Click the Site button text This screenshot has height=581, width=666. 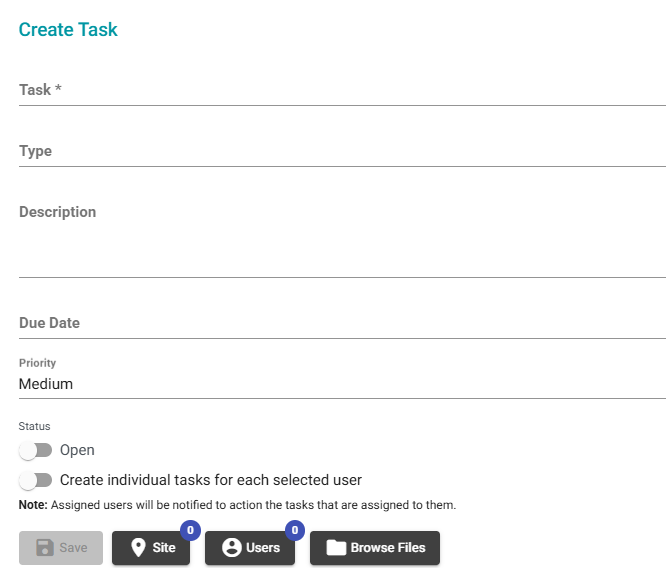[164, 548]
